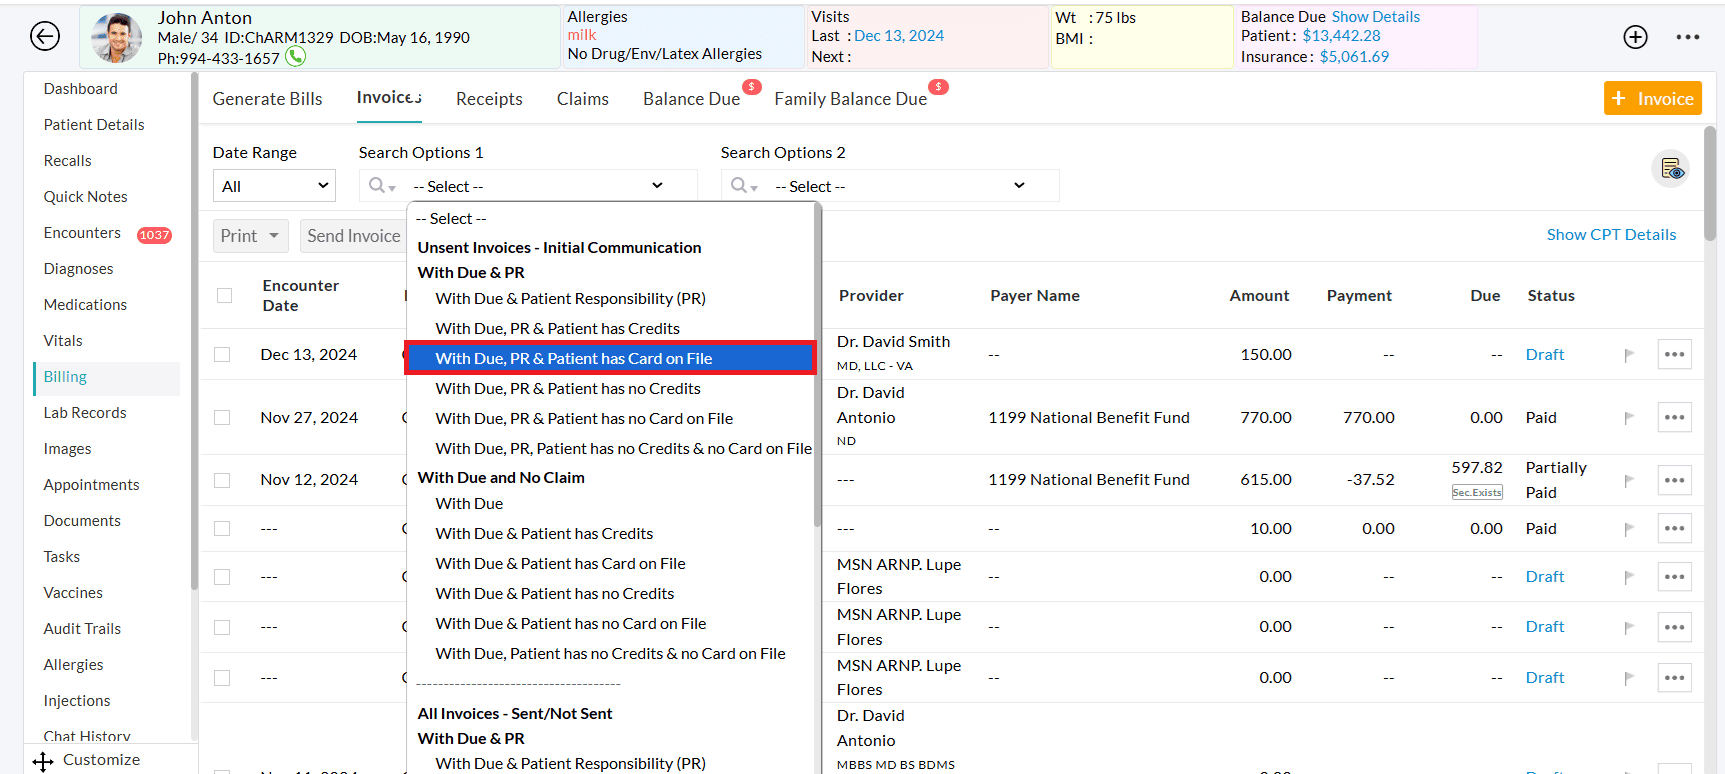The image size is (1725, 774).
Task: Click Show CPT Details link
Action: coord(1611,235)
